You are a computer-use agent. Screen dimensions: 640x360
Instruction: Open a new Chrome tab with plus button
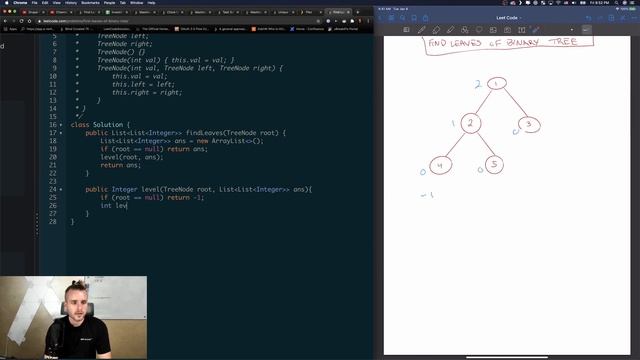pyautogui.click(x=358, y=12)
